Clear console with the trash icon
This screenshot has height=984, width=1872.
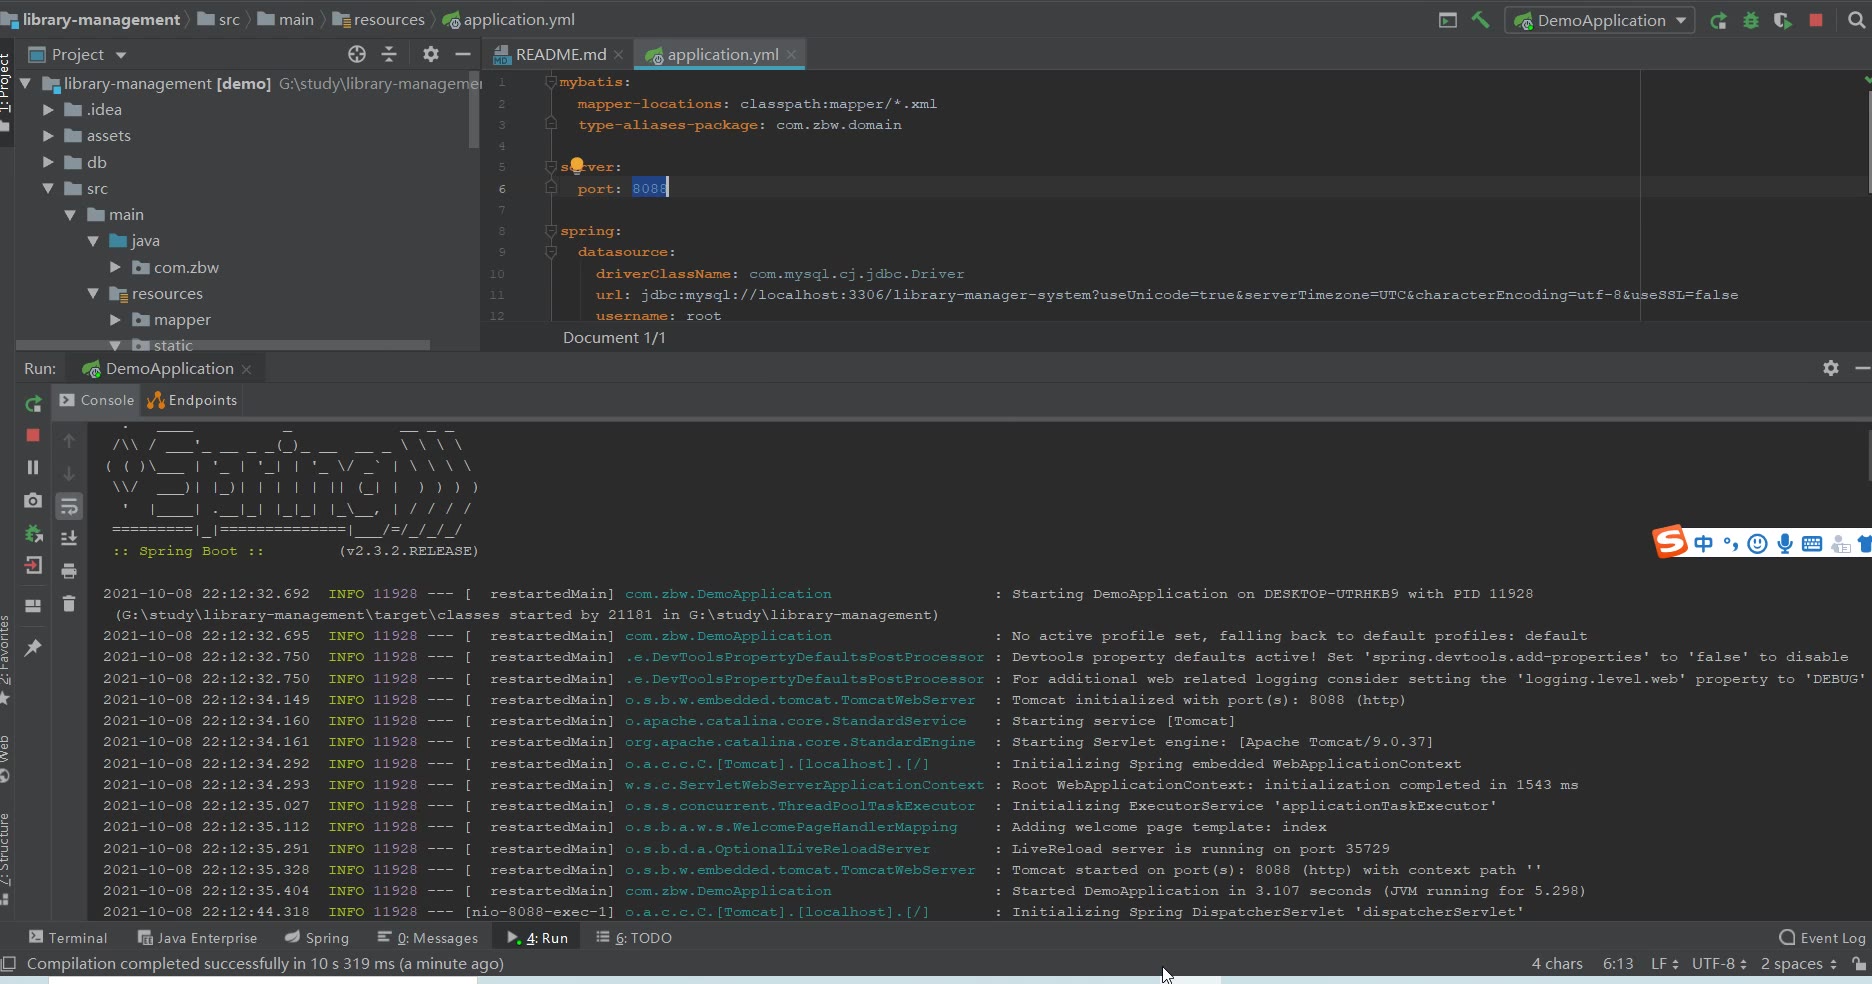click(x=69, y=603)
